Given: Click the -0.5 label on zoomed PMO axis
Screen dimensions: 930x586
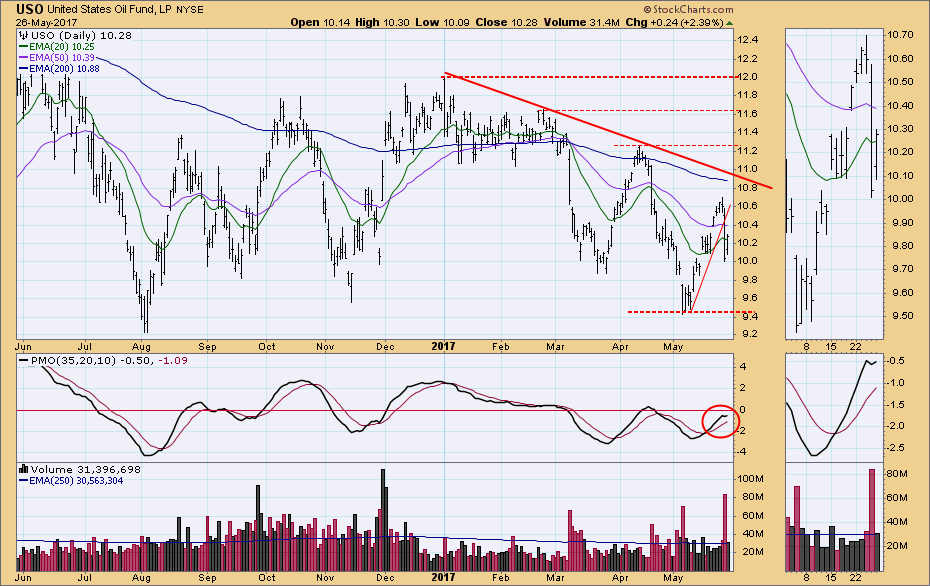Looking at the screenshot, I should pyautogui.click(x=896, y=361).
